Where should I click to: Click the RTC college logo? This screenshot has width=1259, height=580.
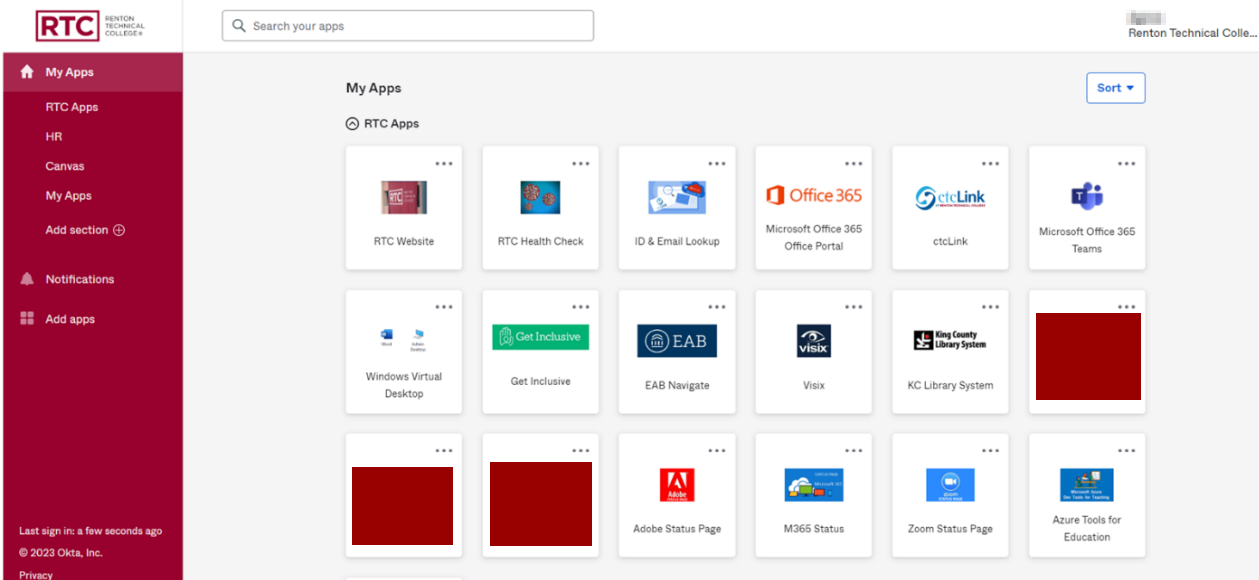click(x=91, y=26)
